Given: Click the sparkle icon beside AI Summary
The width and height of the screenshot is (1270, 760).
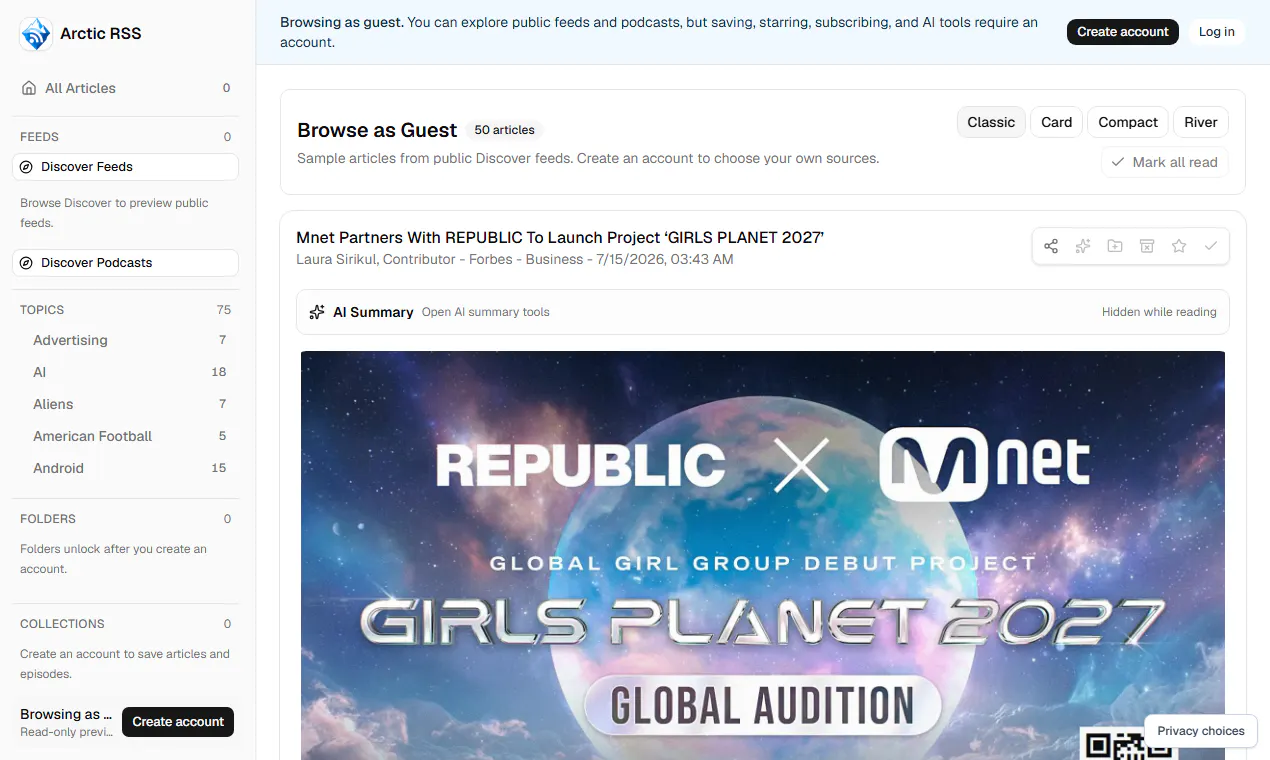Looking at the screenshot, I should 317,312.
